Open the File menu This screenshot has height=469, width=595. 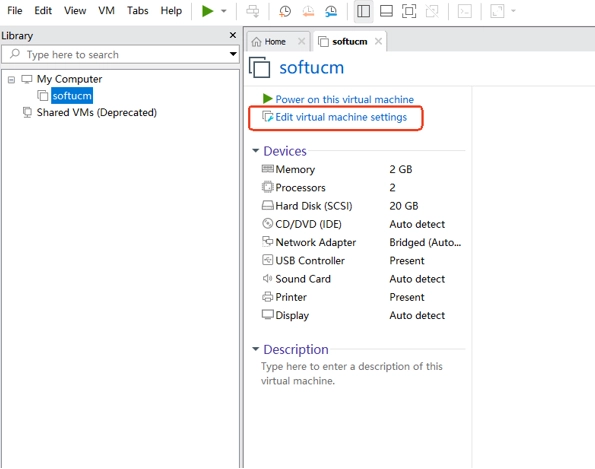(15, 11)
